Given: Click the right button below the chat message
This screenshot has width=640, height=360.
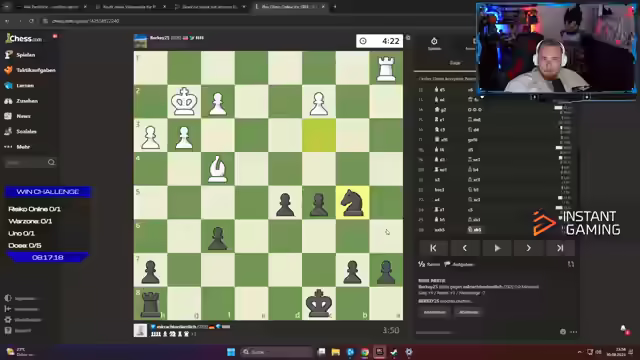Looking at the screenshot, I should point(469,312).
